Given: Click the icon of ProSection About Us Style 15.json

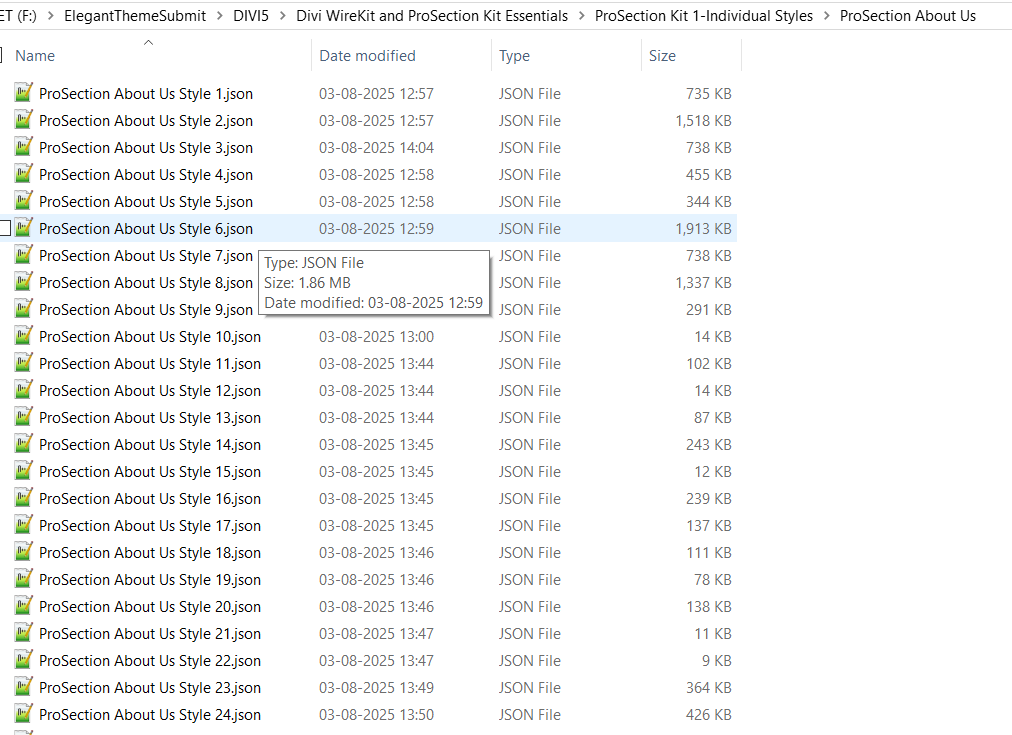Looking at the screenshot, I should (23, 471).
